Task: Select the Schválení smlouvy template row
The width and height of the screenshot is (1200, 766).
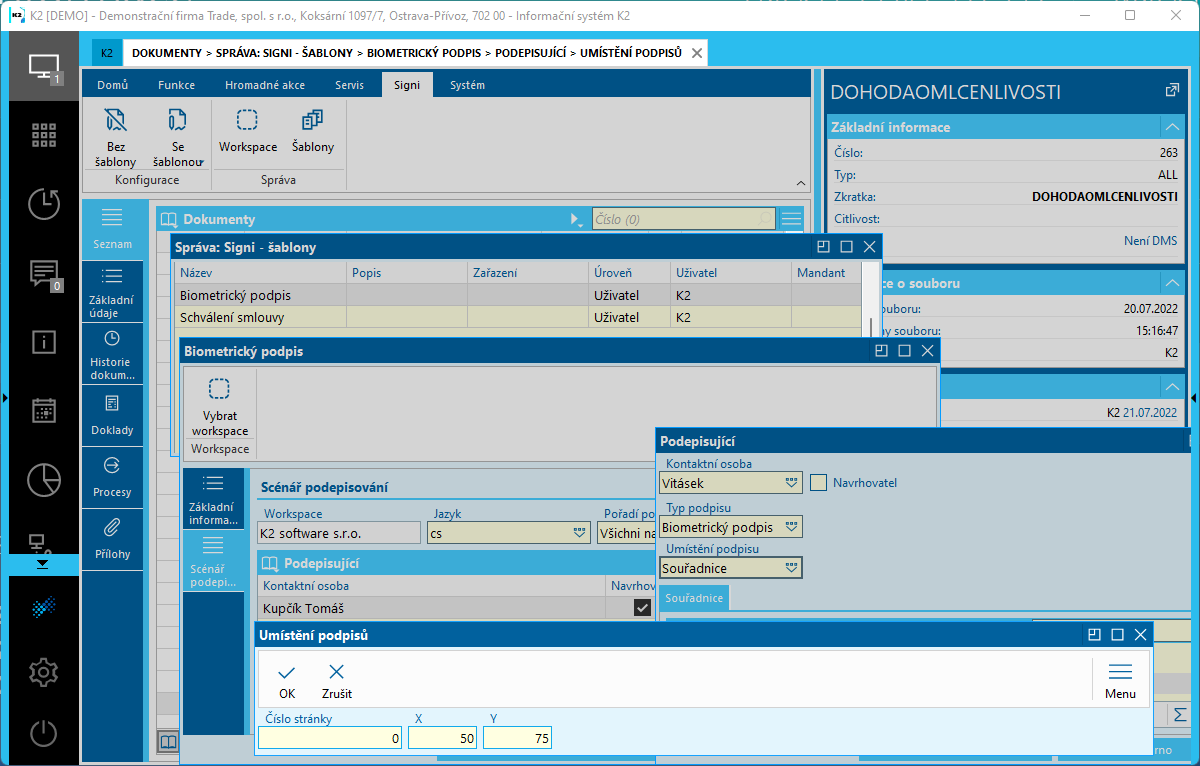Action: click(x=518, y=317)
